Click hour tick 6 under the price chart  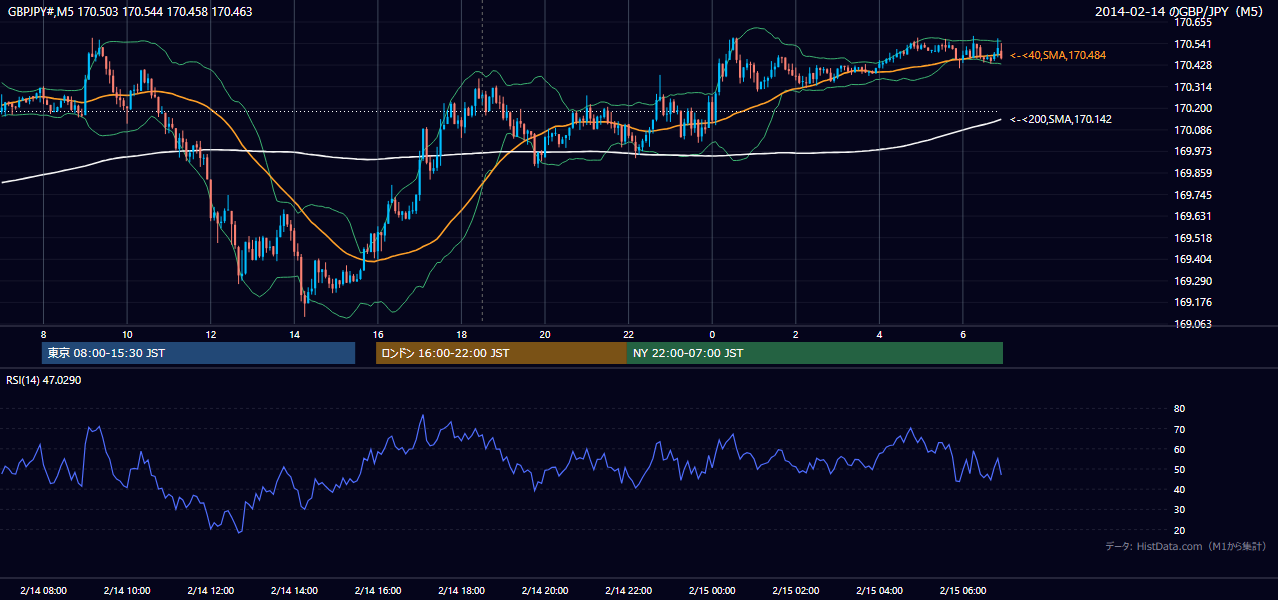point(962,334)
